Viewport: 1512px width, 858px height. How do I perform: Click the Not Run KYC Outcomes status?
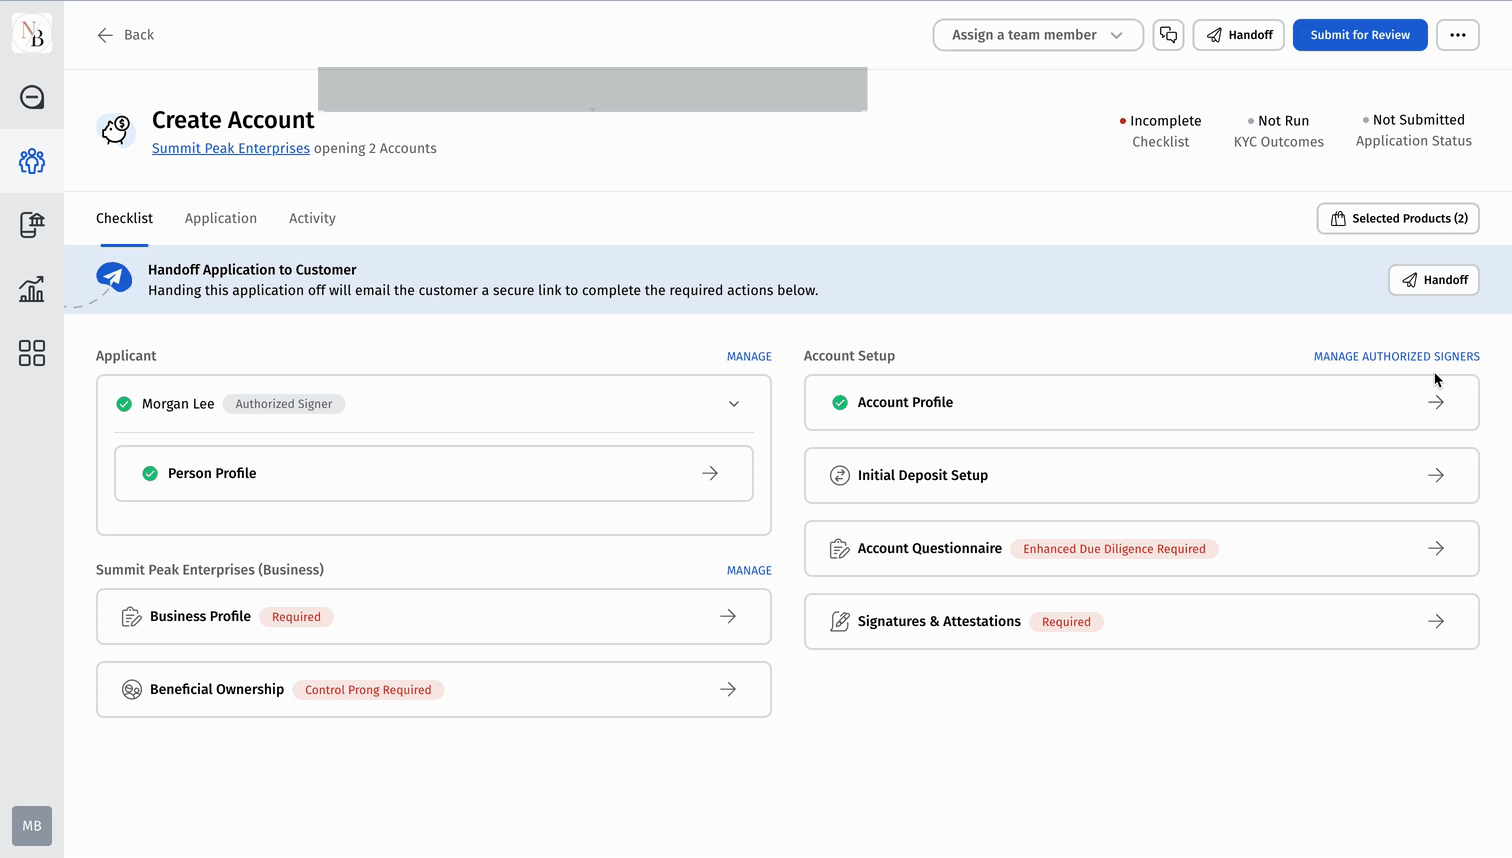pos(1278,131)
